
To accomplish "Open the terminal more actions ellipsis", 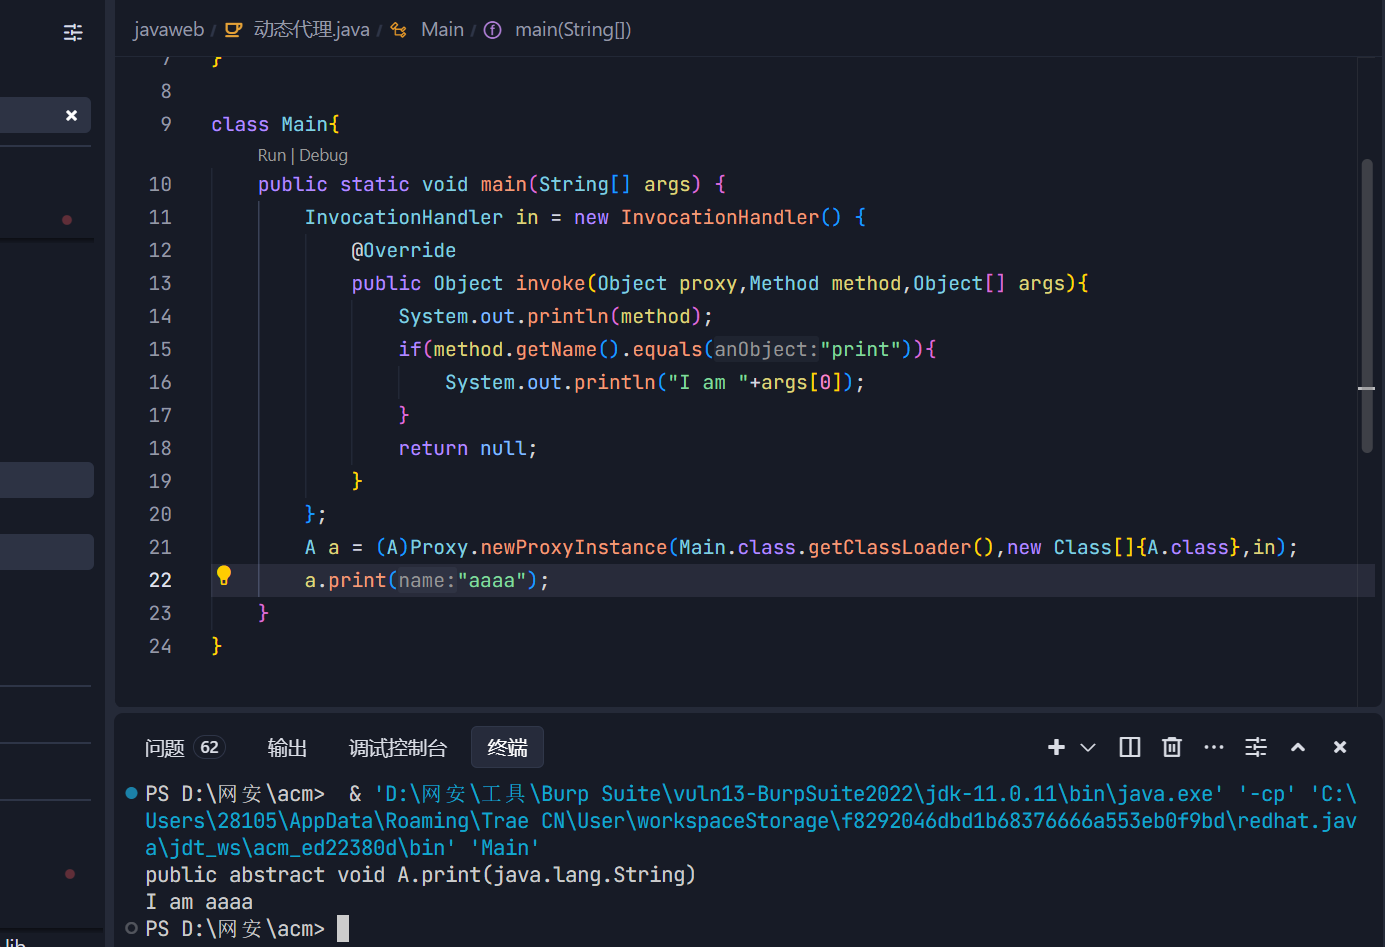I will pos(1214,747).
